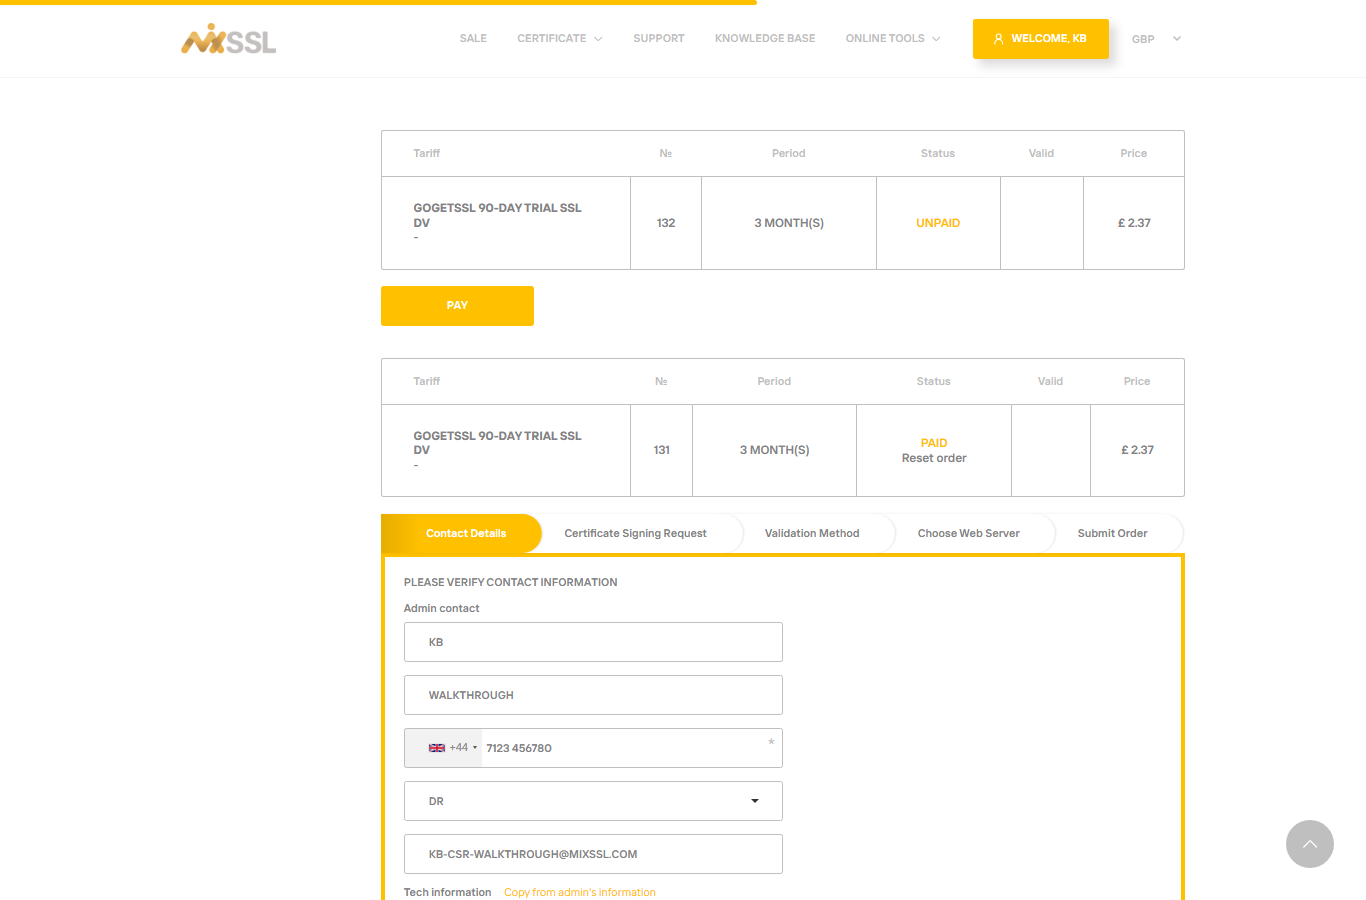Open the SALE menu item
This screenshot has height=900, width=1366.
point(473,39)
